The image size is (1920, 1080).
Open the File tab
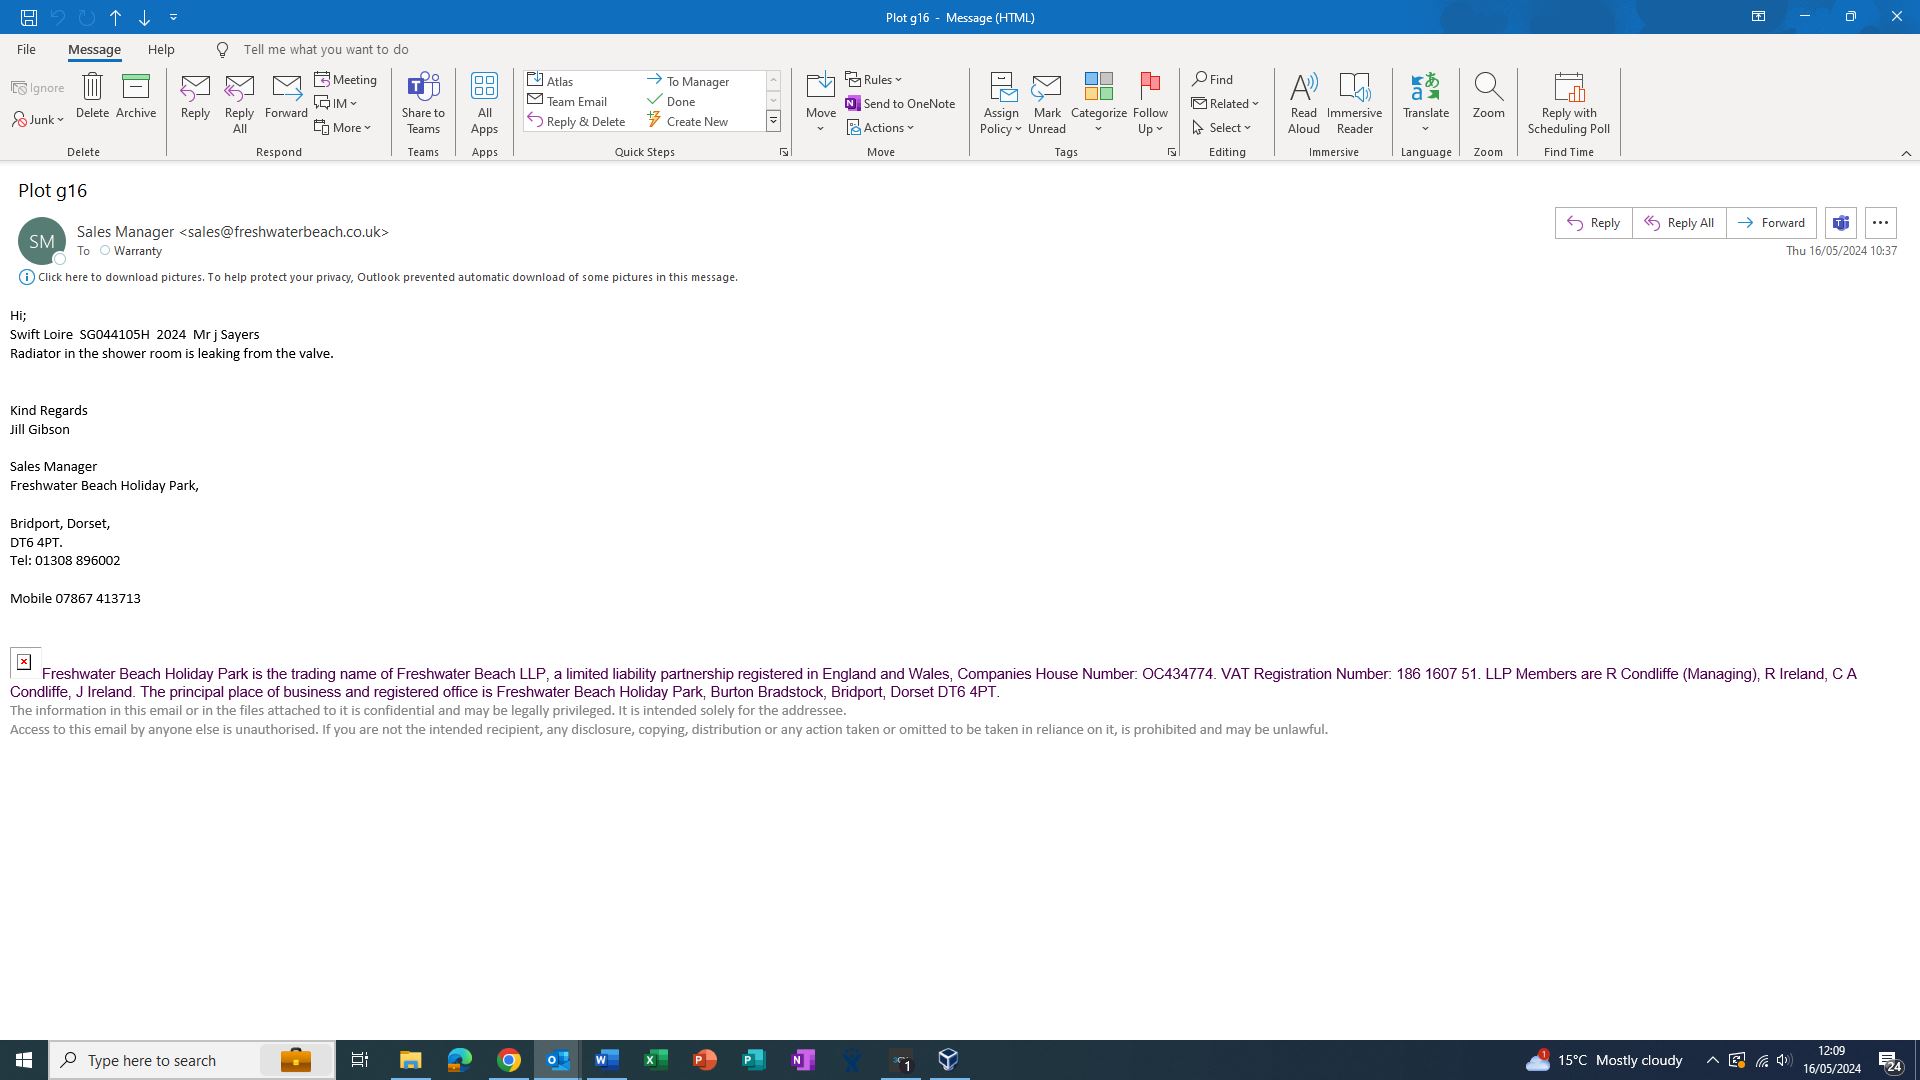point(26,49)
